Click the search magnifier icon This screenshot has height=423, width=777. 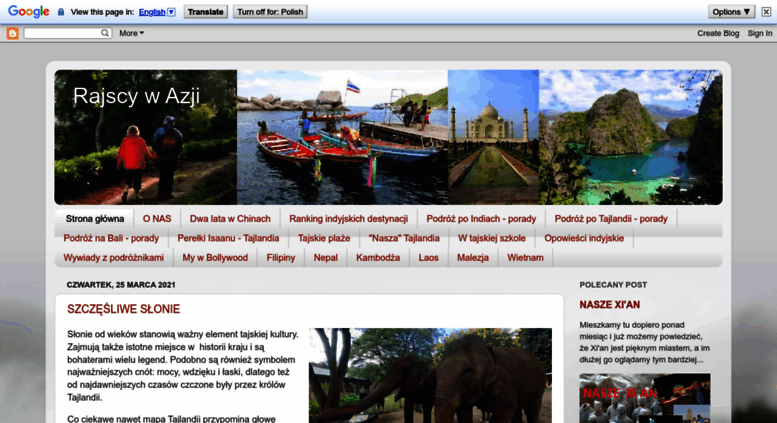pos(105,33)
